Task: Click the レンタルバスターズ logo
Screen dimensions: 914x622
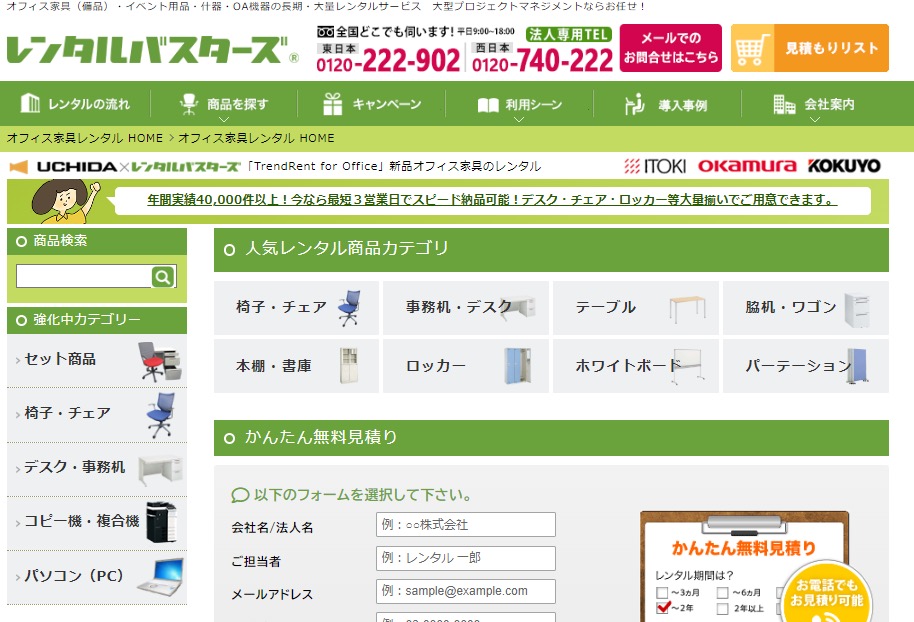Action: pos(153,50)
